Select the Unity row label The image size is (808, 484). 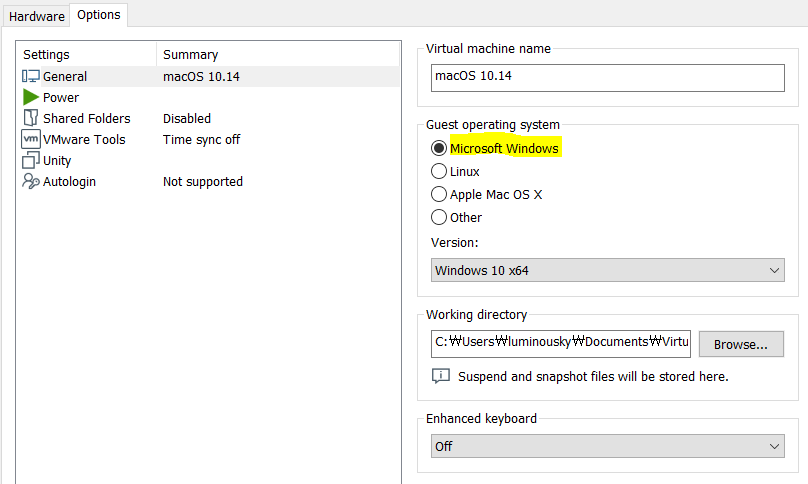point(57,161)
